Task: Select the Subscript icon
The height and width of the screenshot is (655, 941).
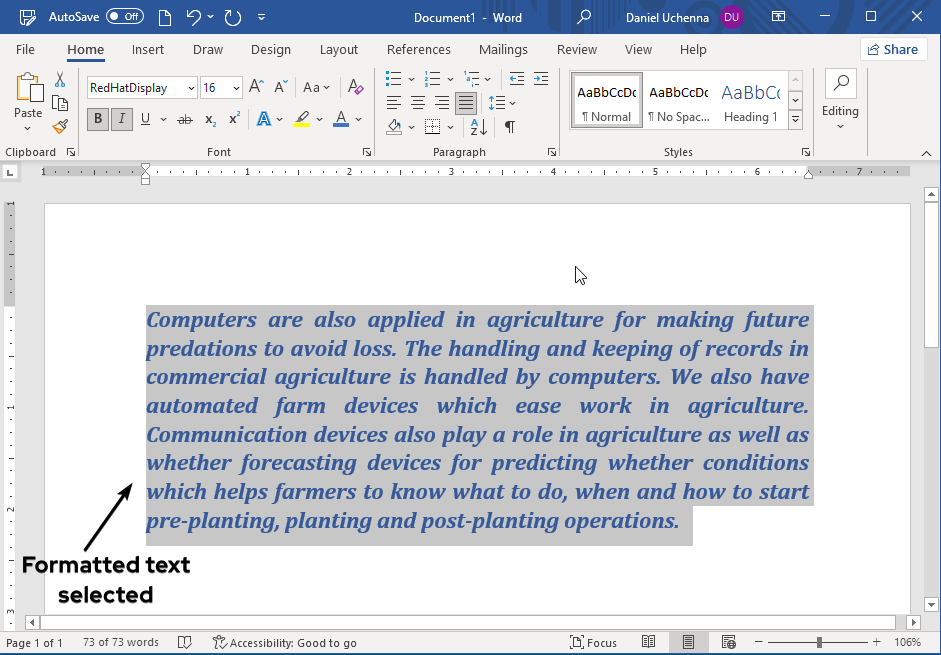Action: tap(209, 119)
